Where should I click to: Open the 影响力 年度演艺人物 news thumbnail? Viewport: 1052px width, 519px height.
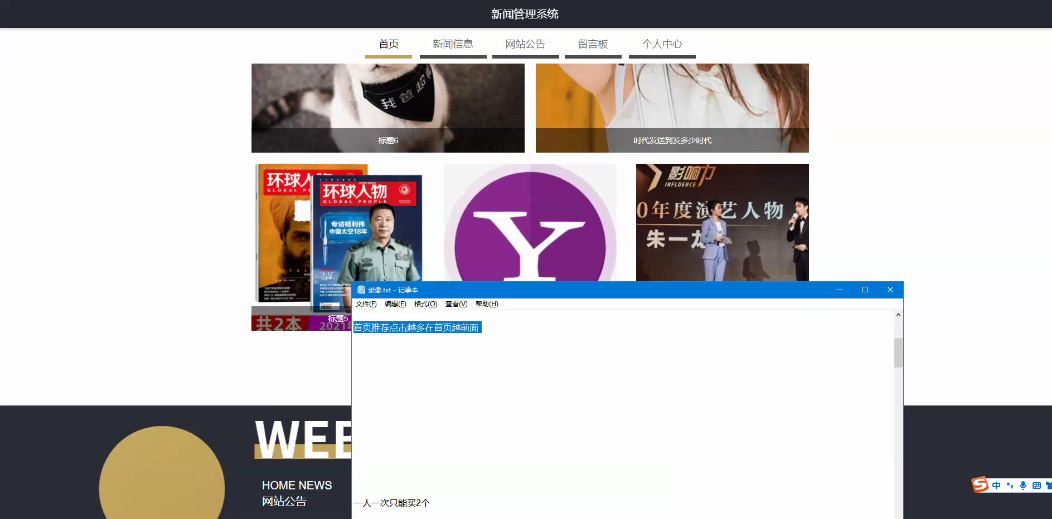[723, 223]
